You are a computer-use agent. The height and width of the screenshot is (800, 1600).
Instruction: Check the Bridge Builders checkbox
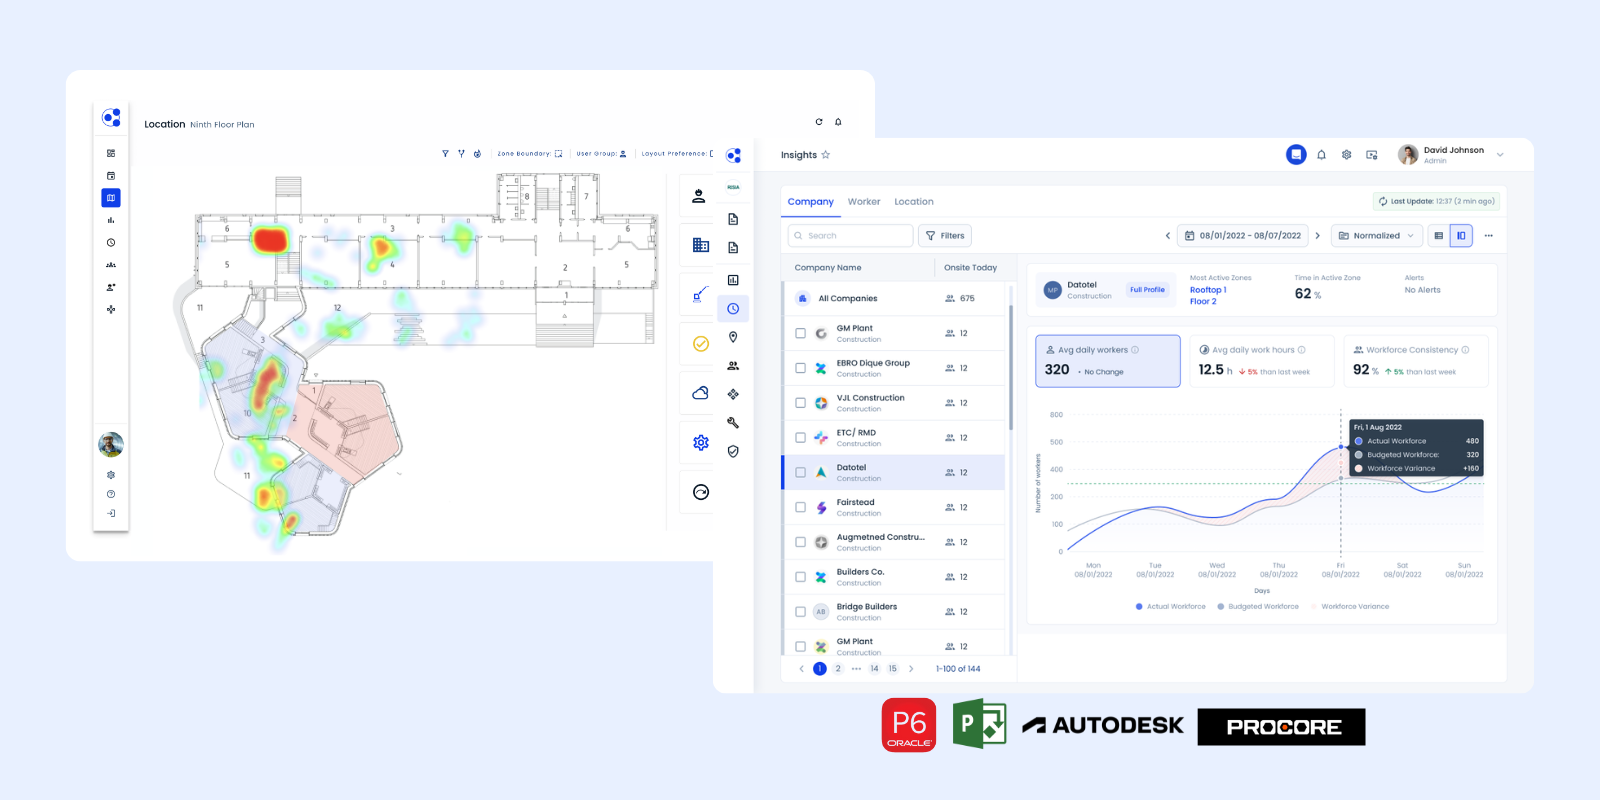(800, 612)
